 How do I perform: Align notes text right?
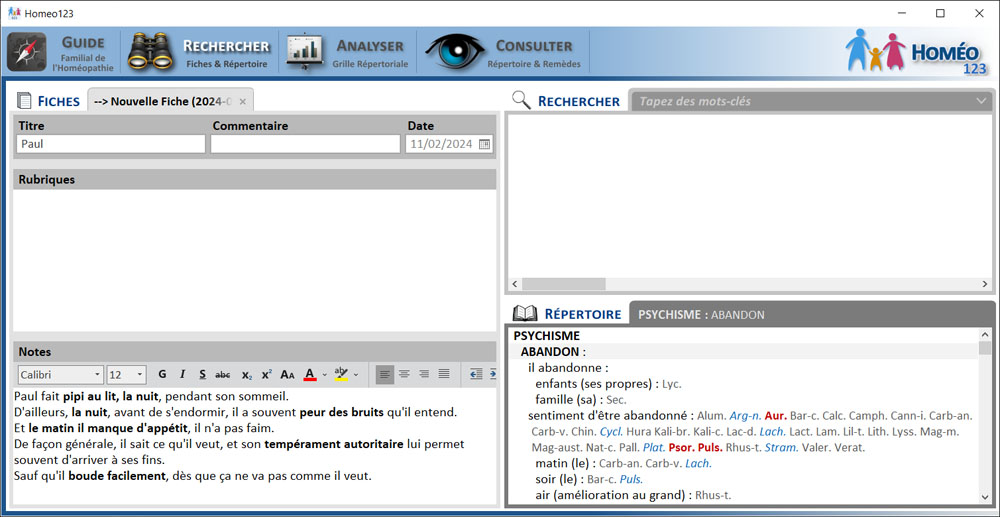click(424, 374)
